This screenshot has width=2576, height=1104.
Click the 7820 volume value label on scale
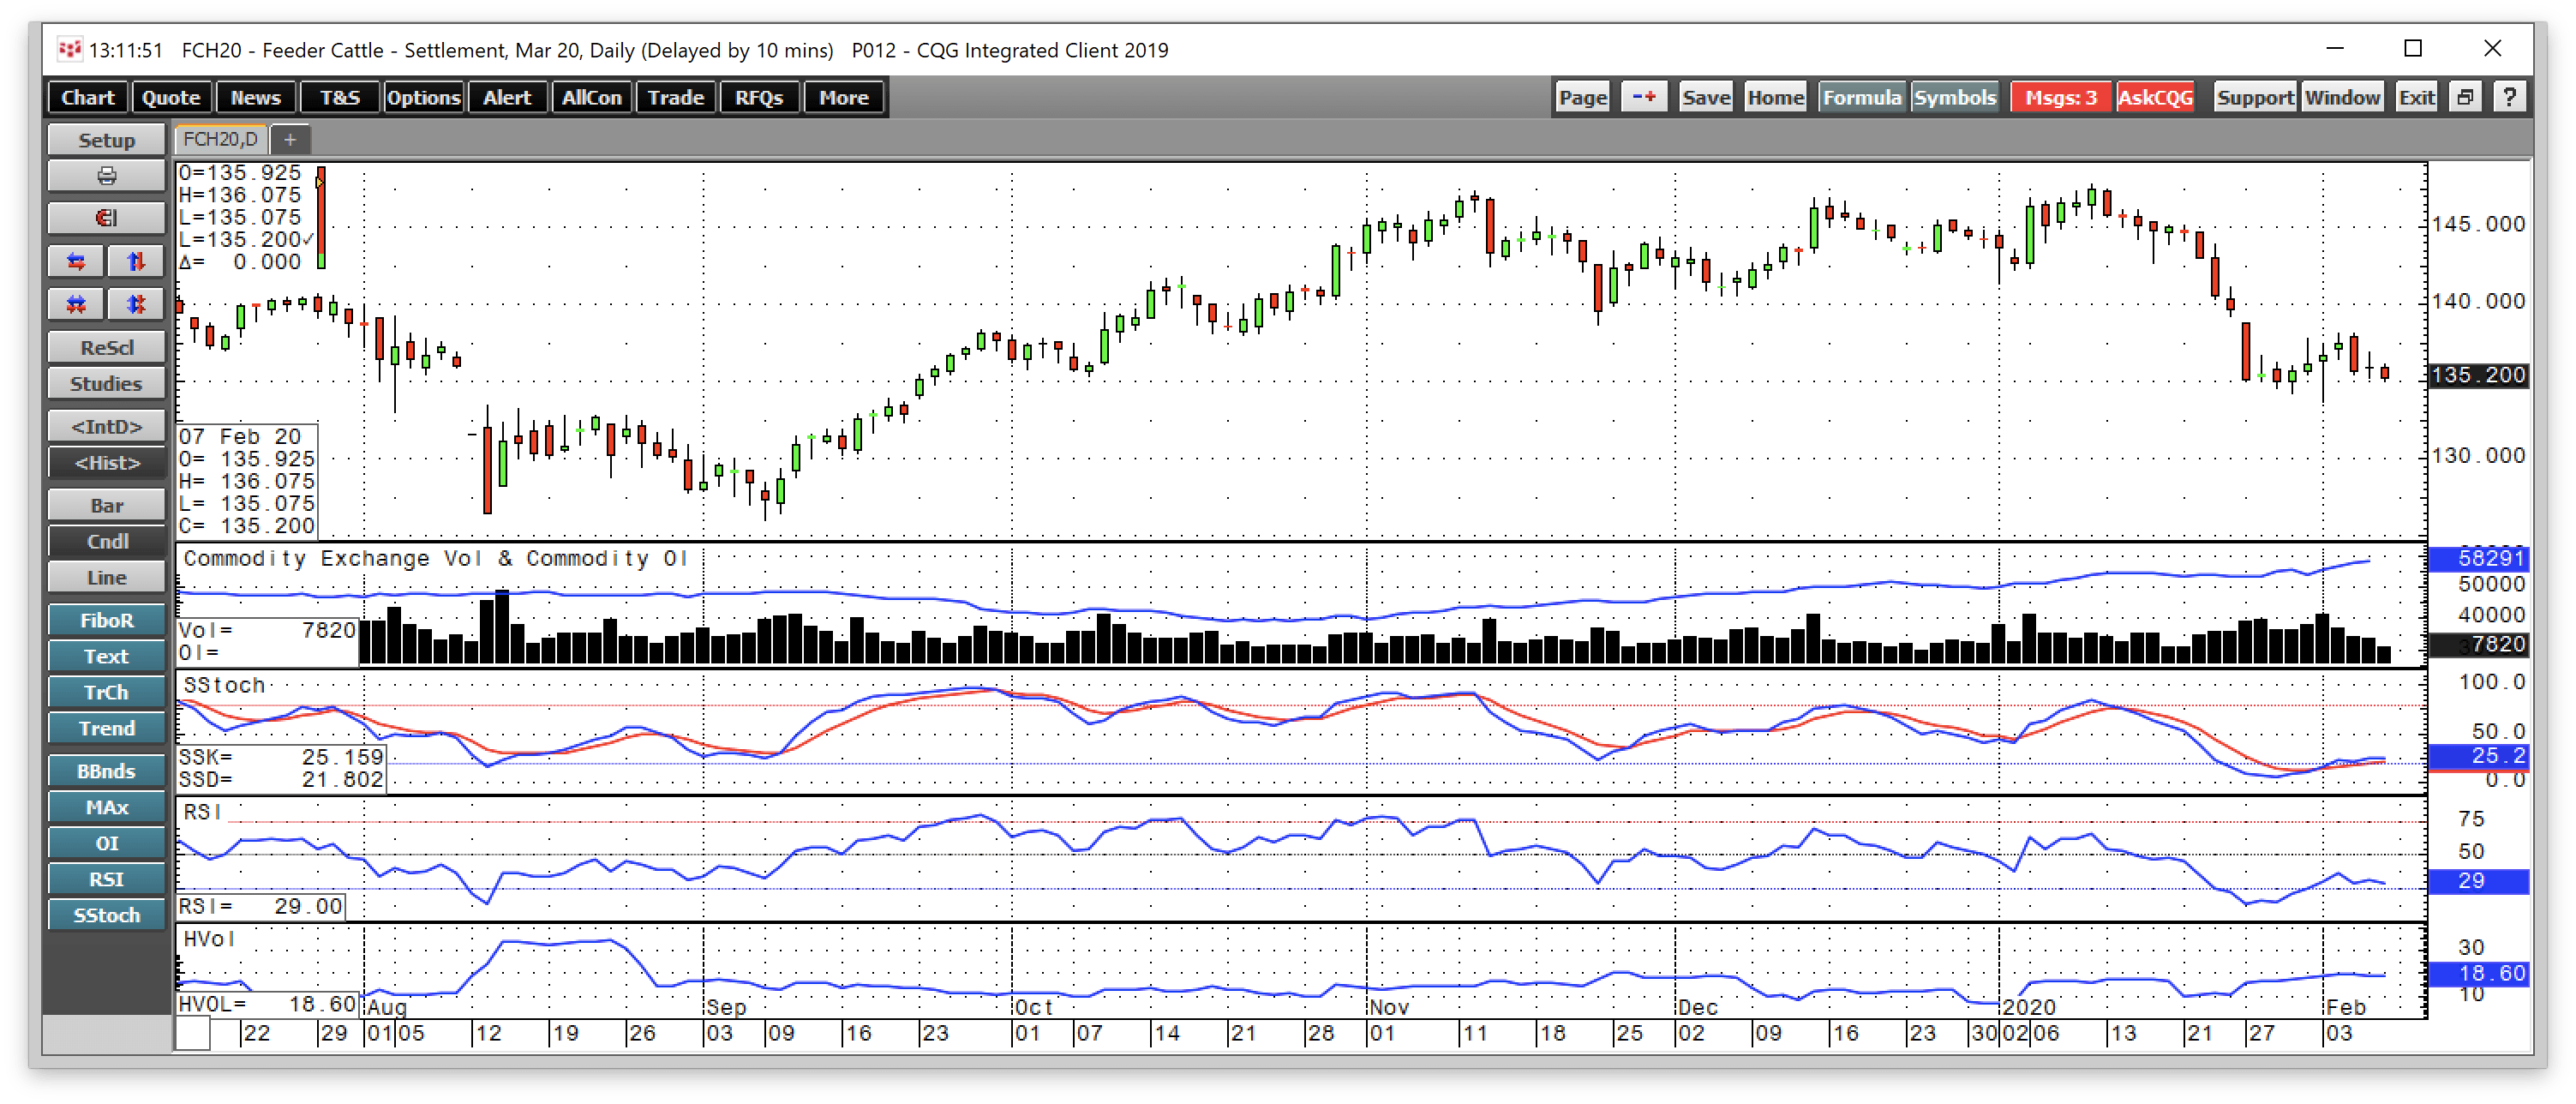[x=2478, y=644]
